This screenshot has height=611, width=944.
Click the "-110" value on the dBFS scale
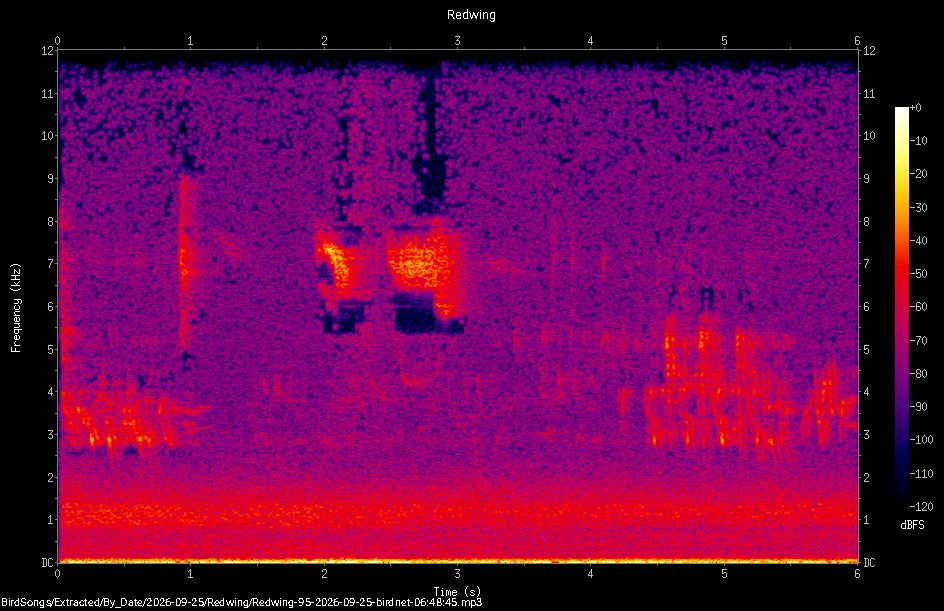click(x=922, y=474)
